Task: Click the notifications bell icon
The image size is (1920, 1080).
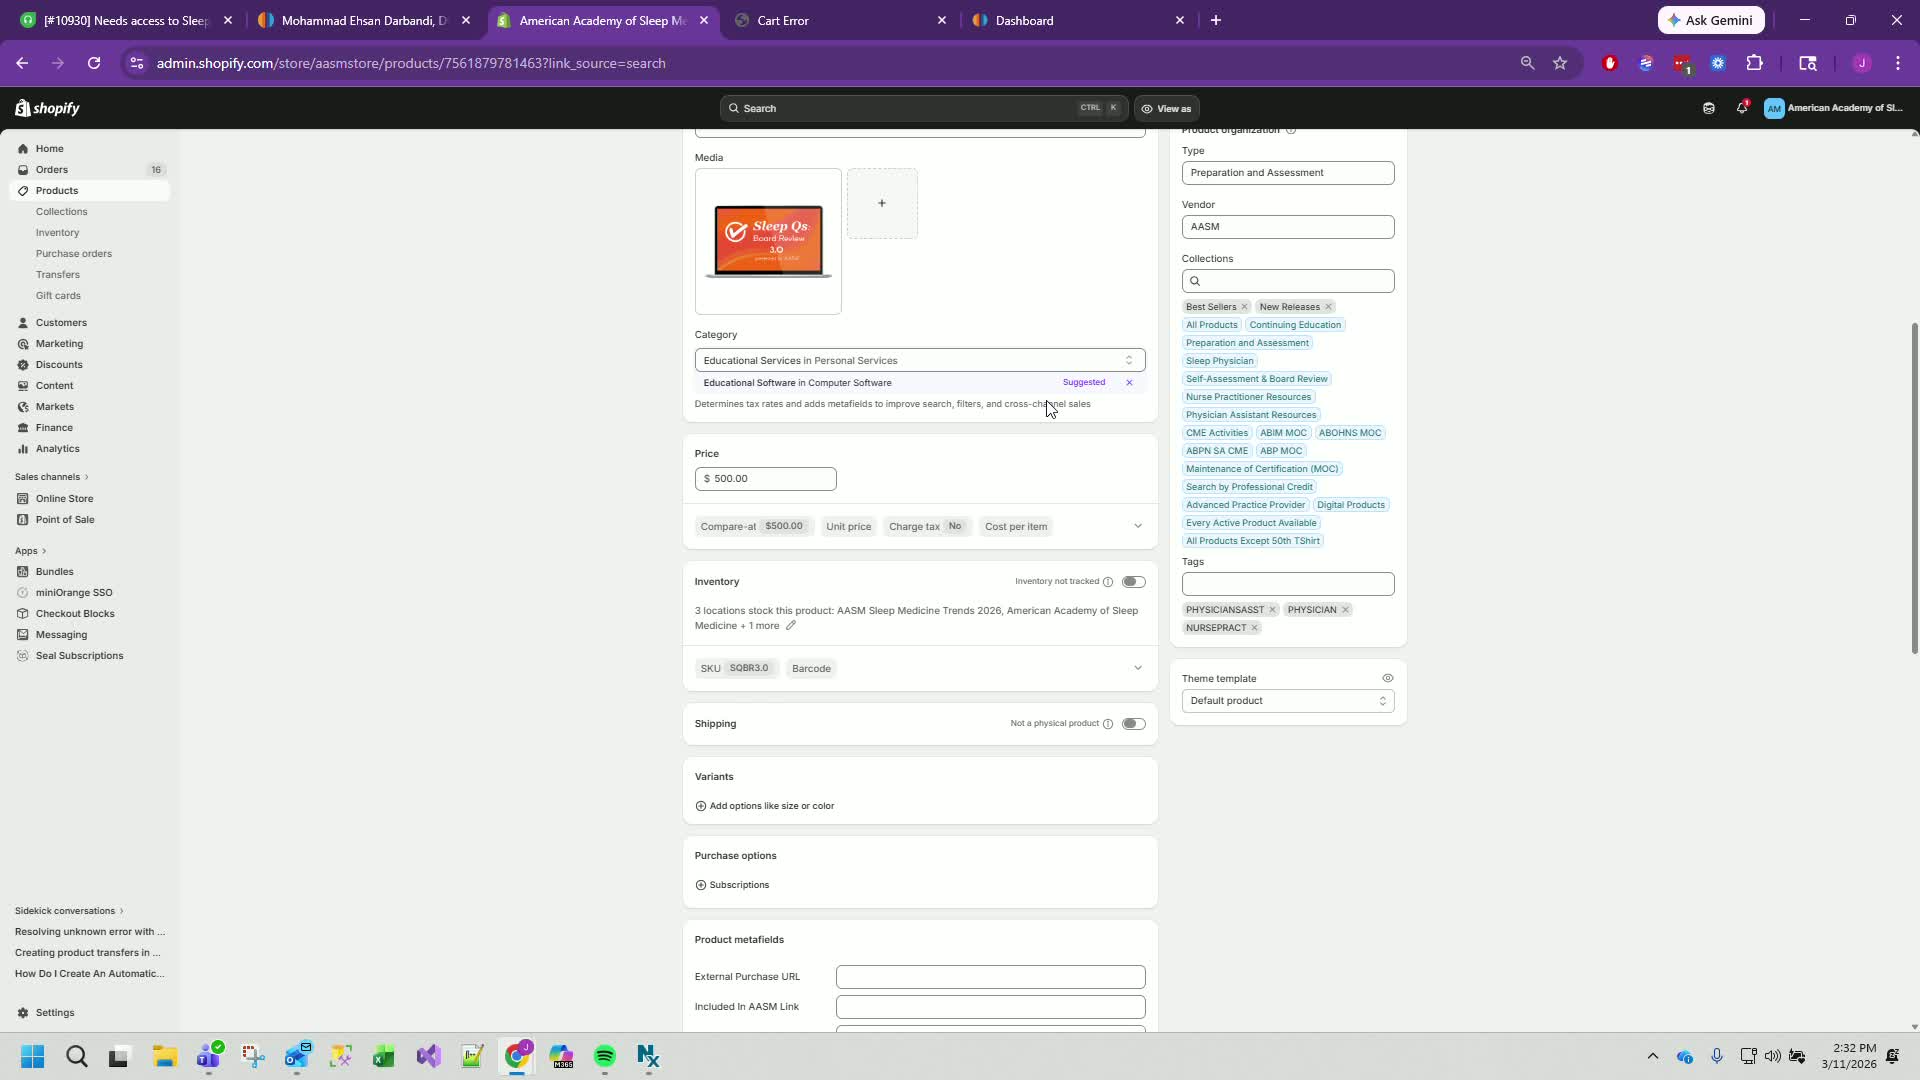Action: [x=1741, y=108]
